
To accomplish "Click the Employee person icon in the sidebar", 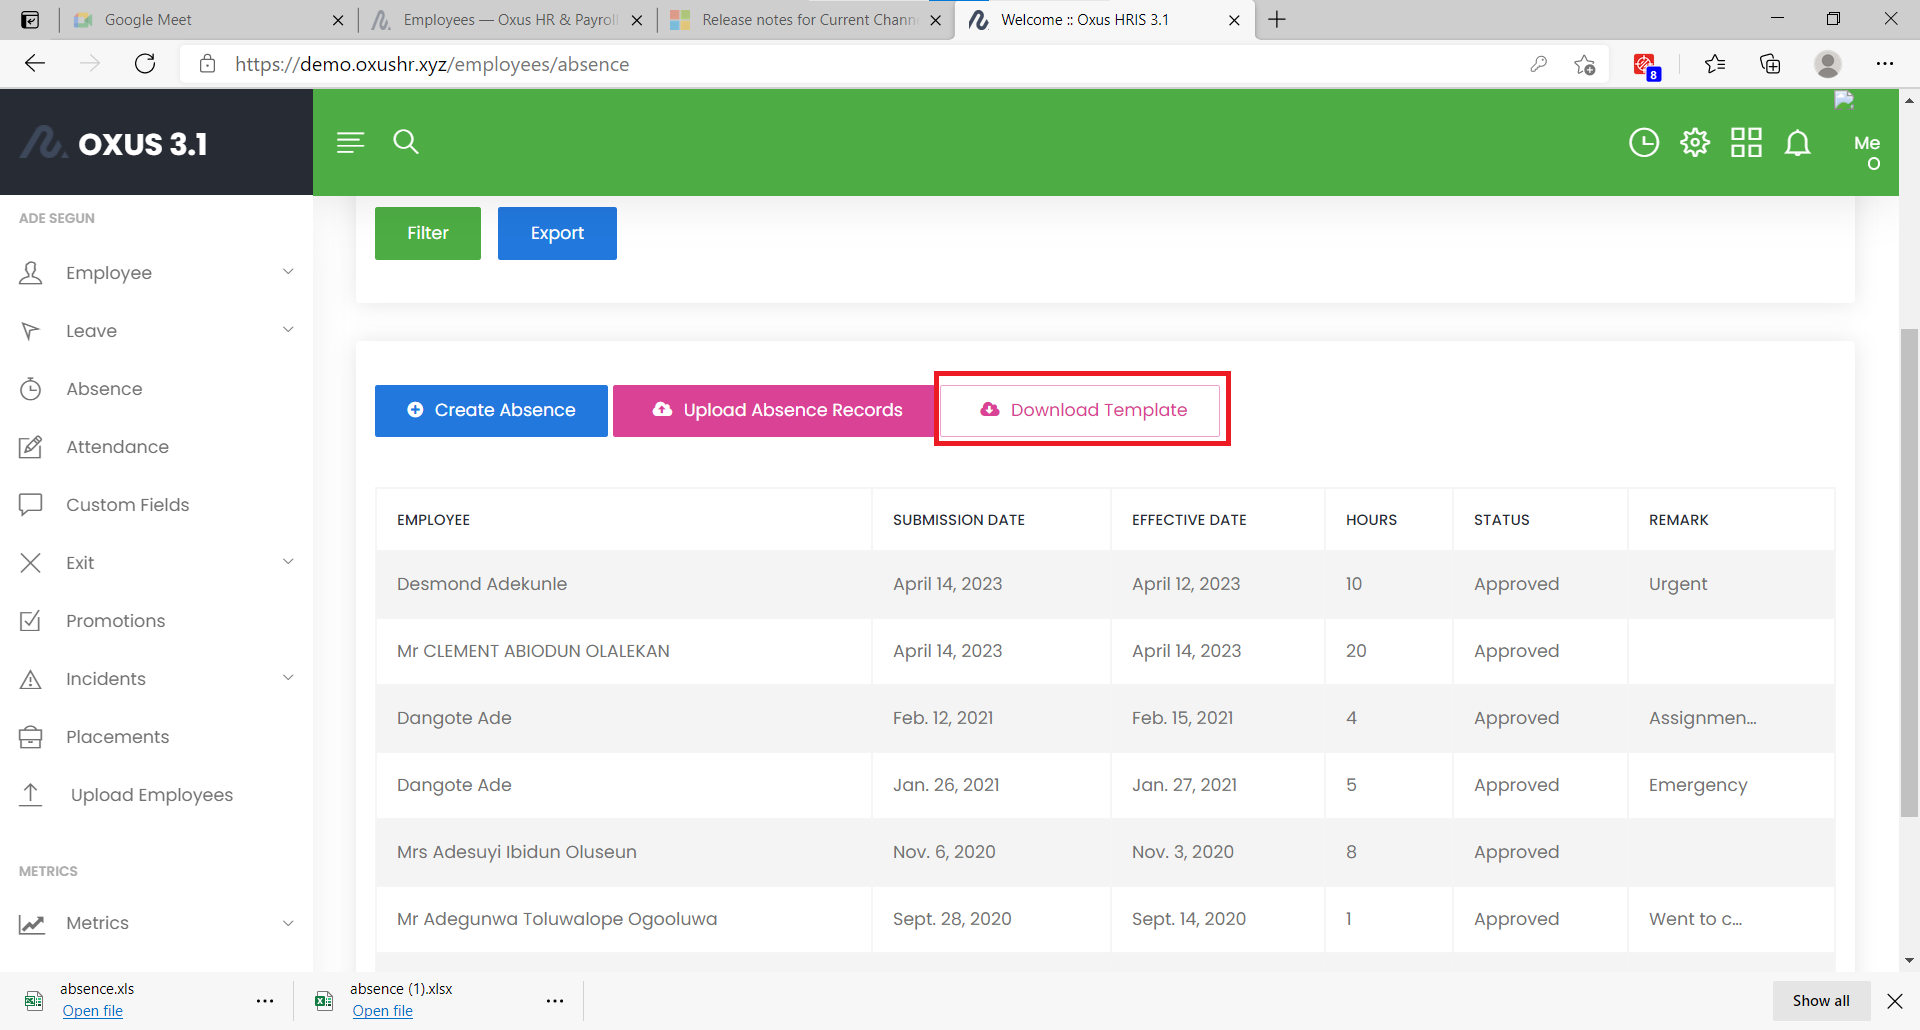I will click(x=31, y=273).
